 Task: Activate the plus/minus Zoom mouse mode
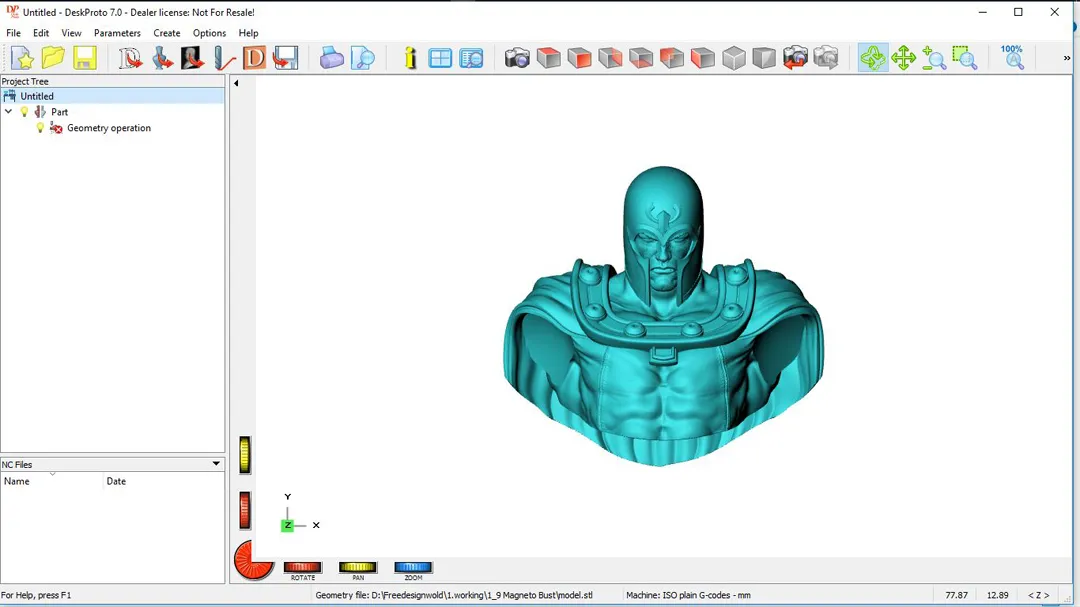coord(934,58)
